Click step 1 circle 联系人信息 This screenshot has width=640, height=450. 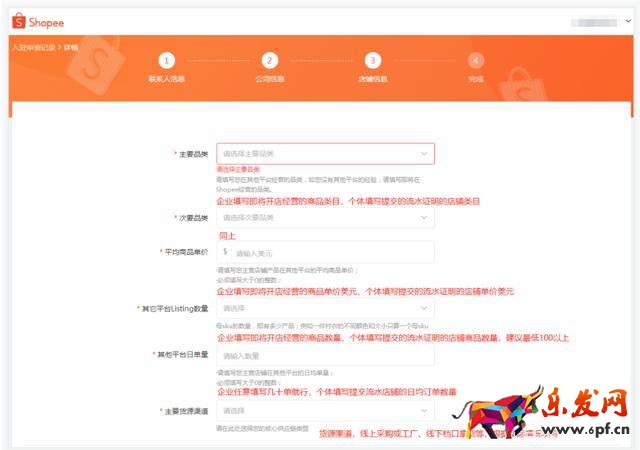pos(166,61)
